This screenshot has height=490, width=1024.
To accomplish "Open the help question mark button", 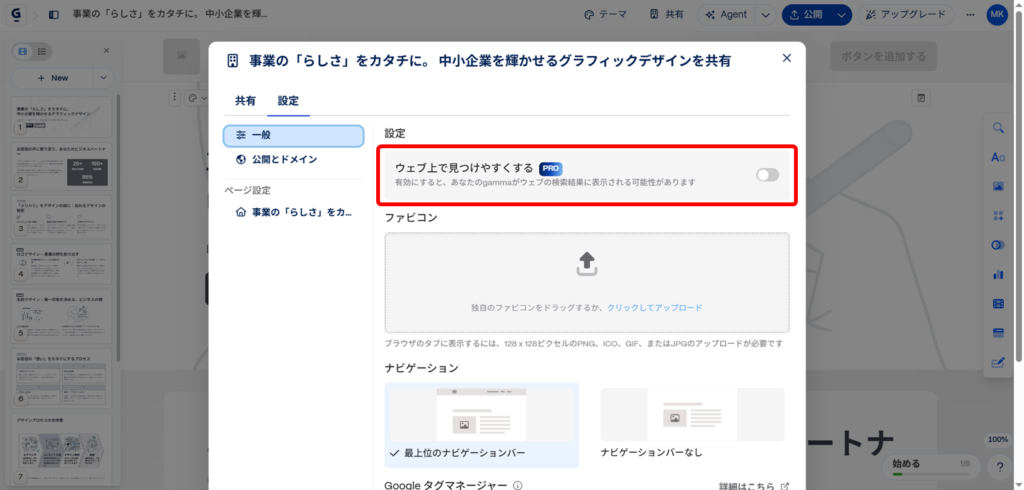I will click(998, 466).
